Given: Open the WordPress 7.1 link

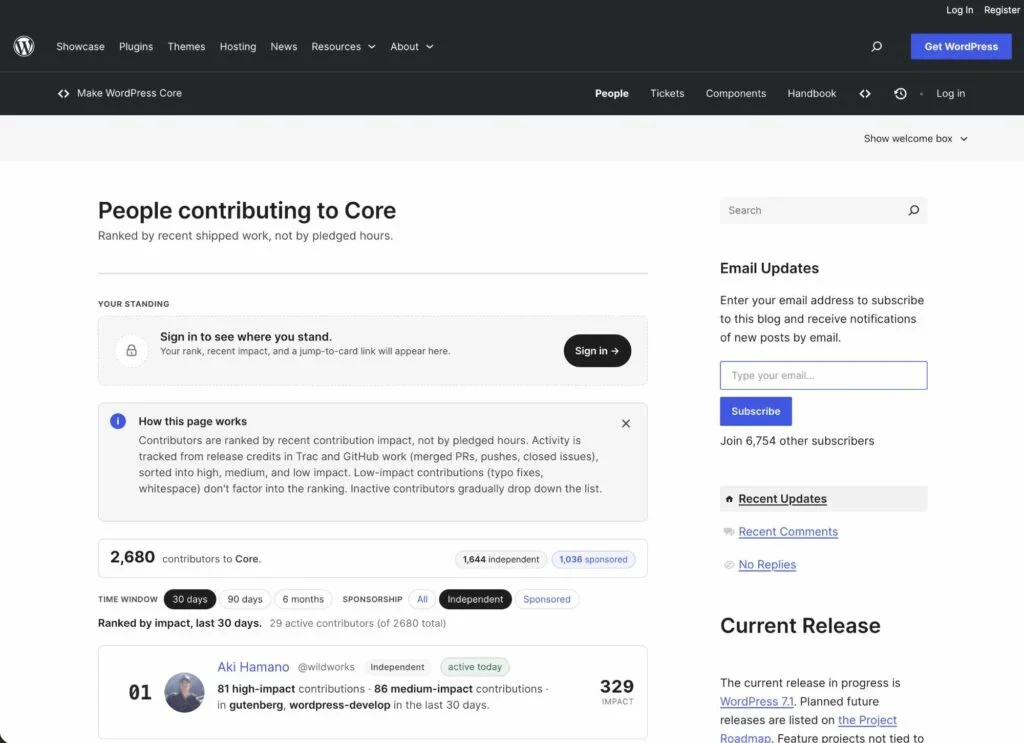Looking at the screenshot, I should coord(756,701).
